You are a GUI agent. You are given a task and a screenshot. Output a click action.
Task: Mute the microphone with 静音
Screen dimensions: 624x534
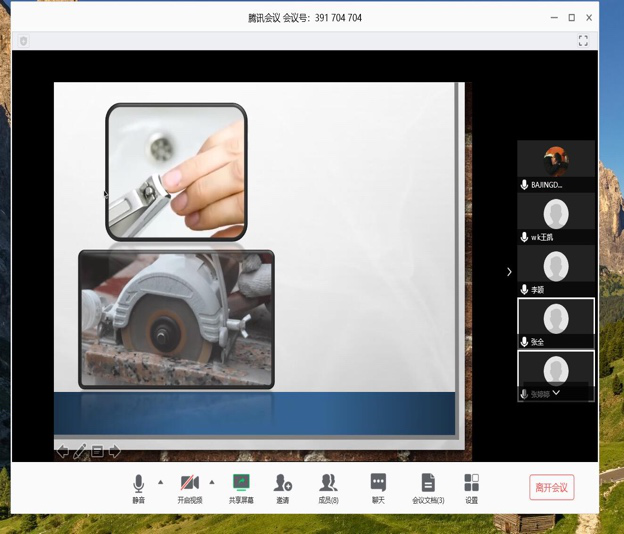coord(138,486)
